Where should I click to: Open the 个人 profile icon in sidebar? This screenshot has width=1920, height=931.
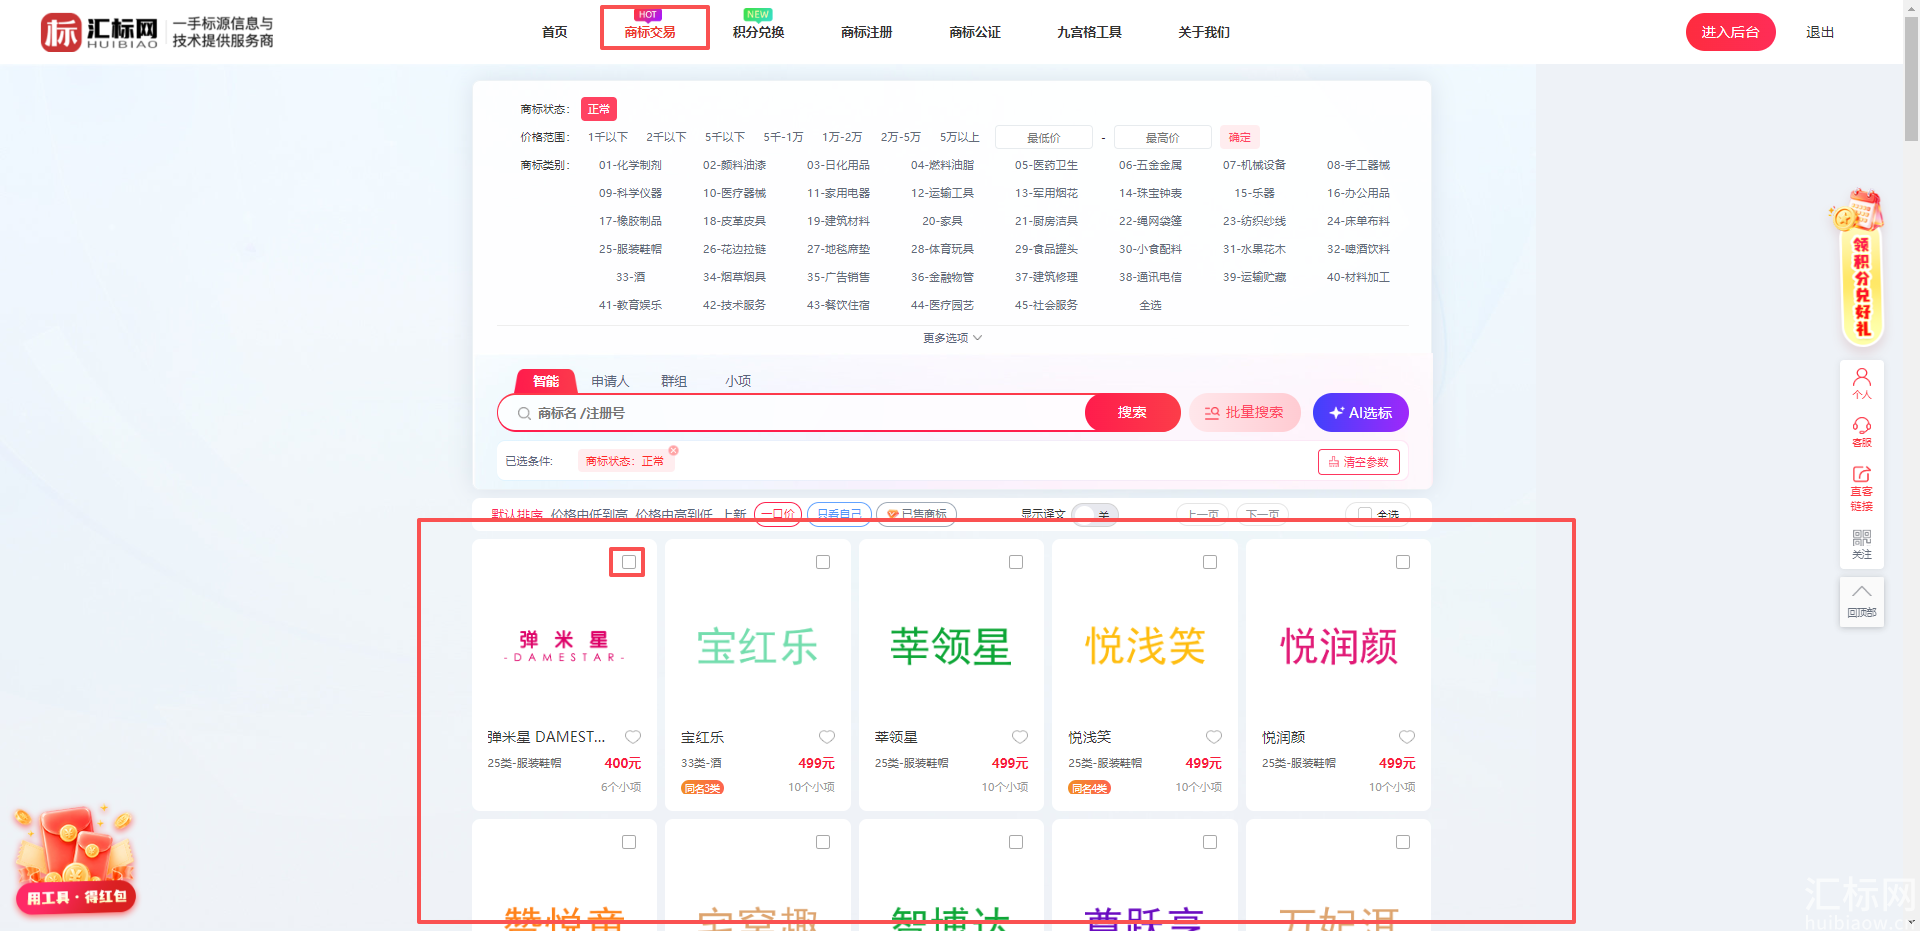[1861, 384]
